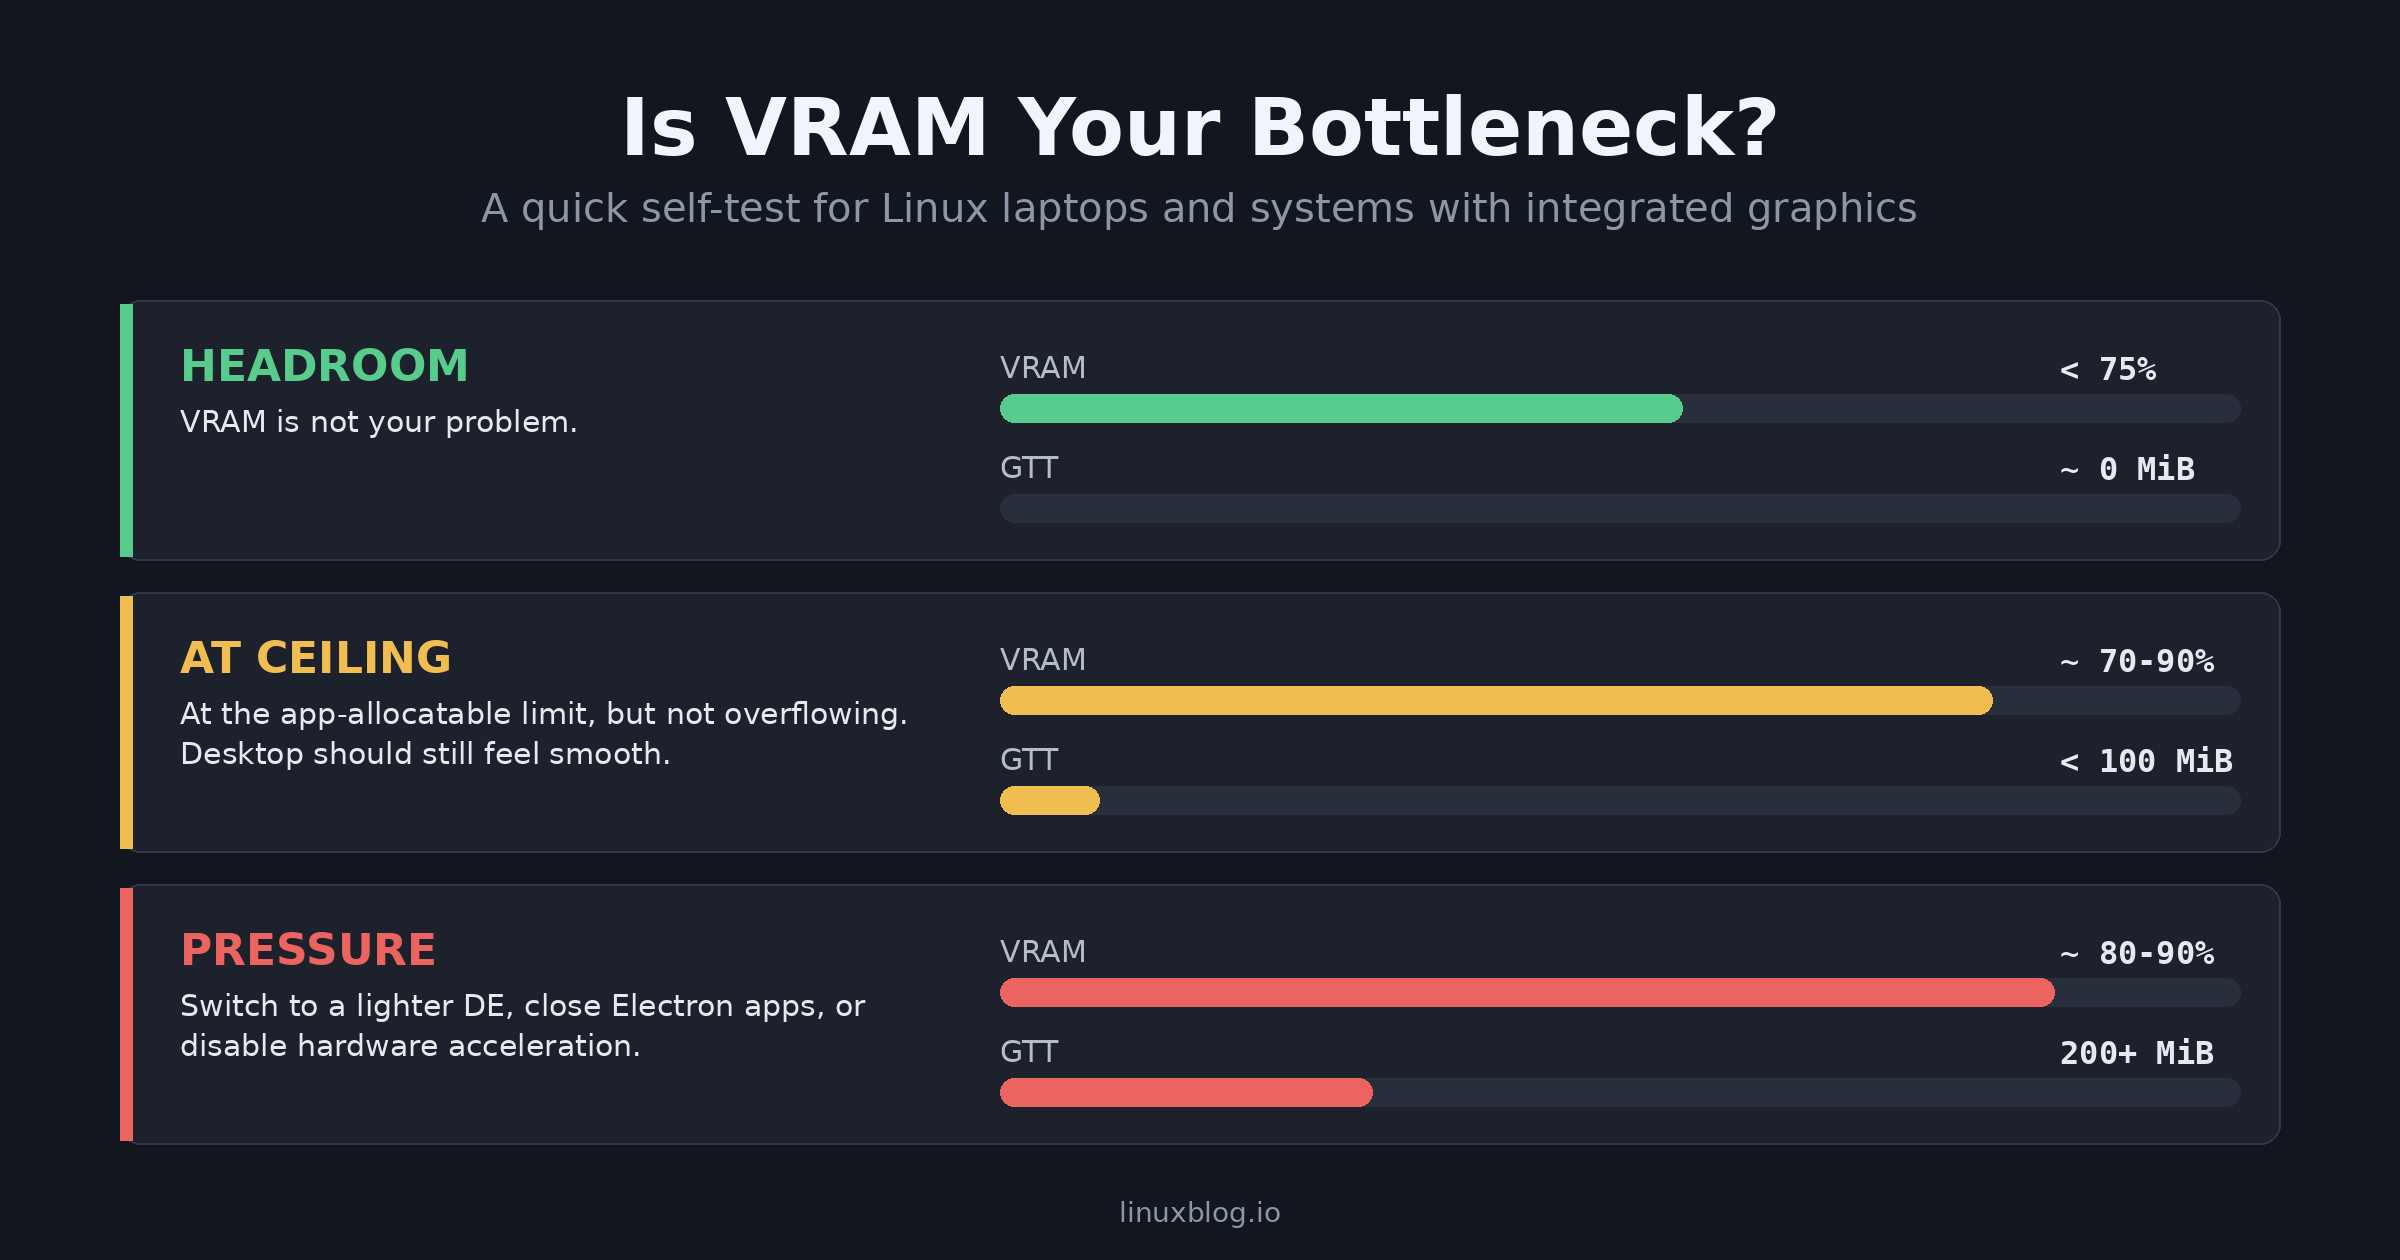The height and width of the screenshot is (1260, 2400).
Task: Click the red VRAM bar in Pressure
Action: (x=1526, y=992)
